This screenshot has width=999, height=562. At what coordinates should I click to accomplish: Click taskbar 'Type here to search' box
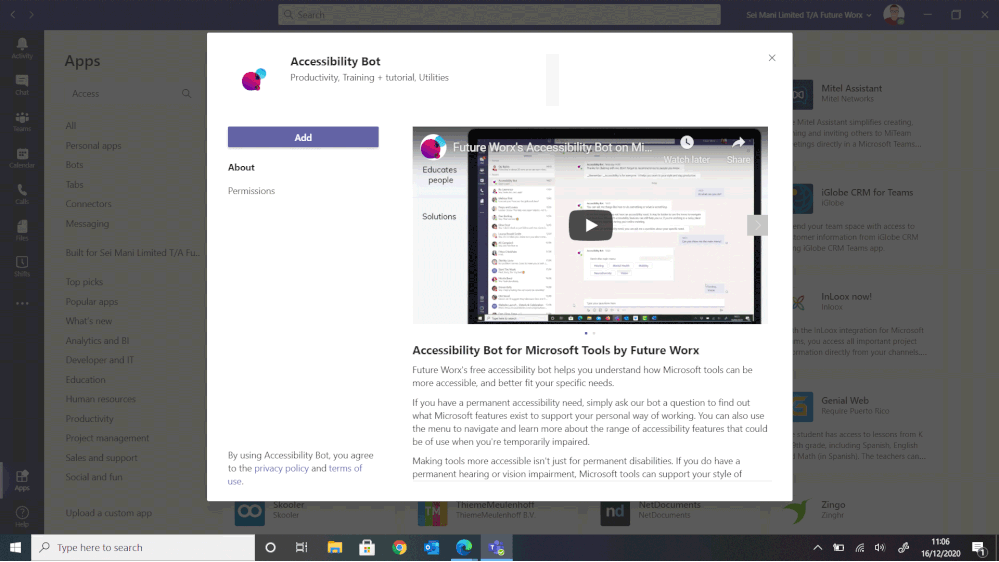pyautogui.click(x=143, y=548)
